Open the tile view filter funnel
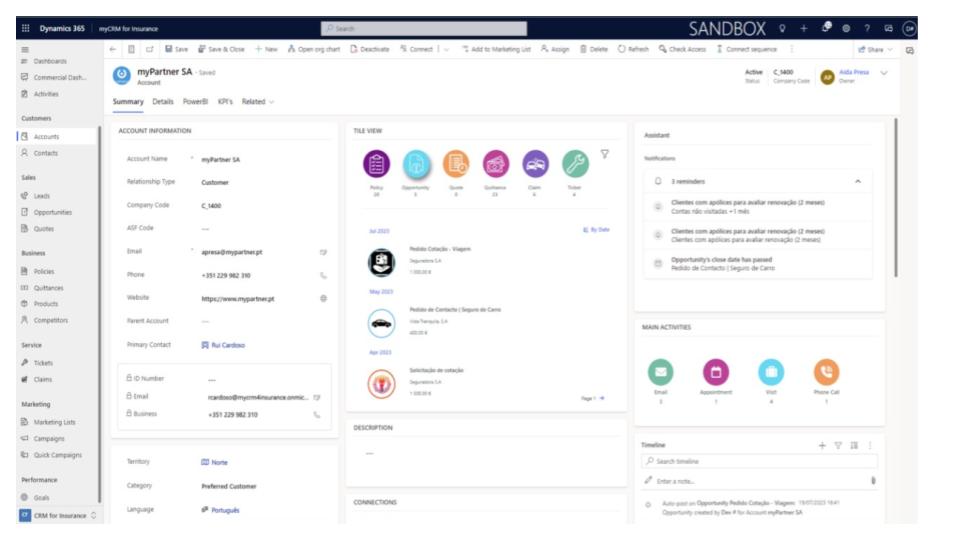960x540 pixels. 604,154
